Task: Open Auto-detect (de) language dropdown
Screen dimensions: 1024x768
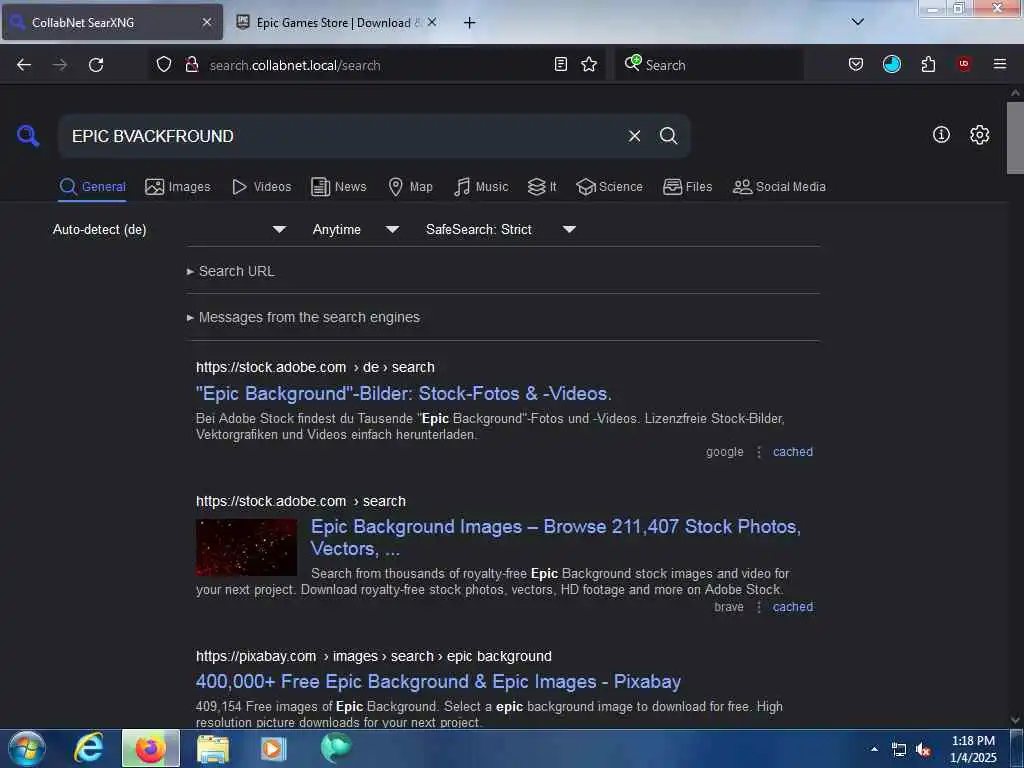Action: [169, 229]
